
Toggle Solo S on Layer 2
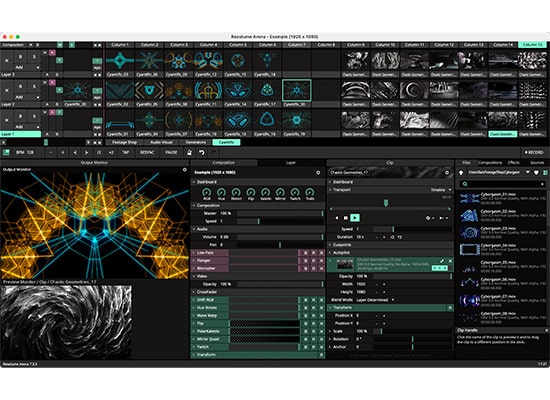34,86
